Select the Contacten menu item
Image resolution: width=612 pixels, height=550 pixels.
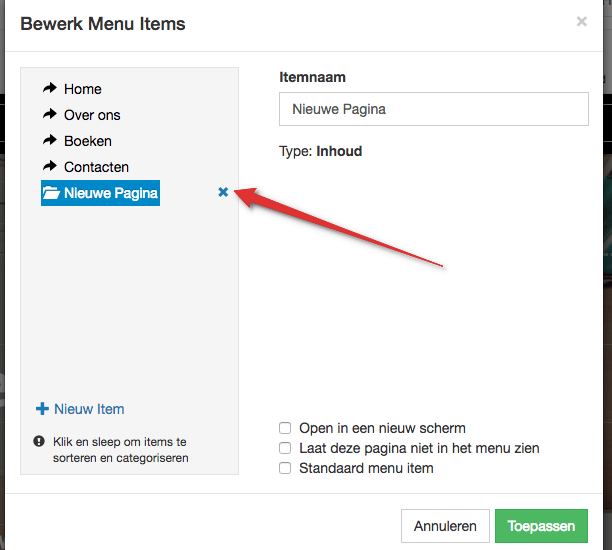point(96,167)
